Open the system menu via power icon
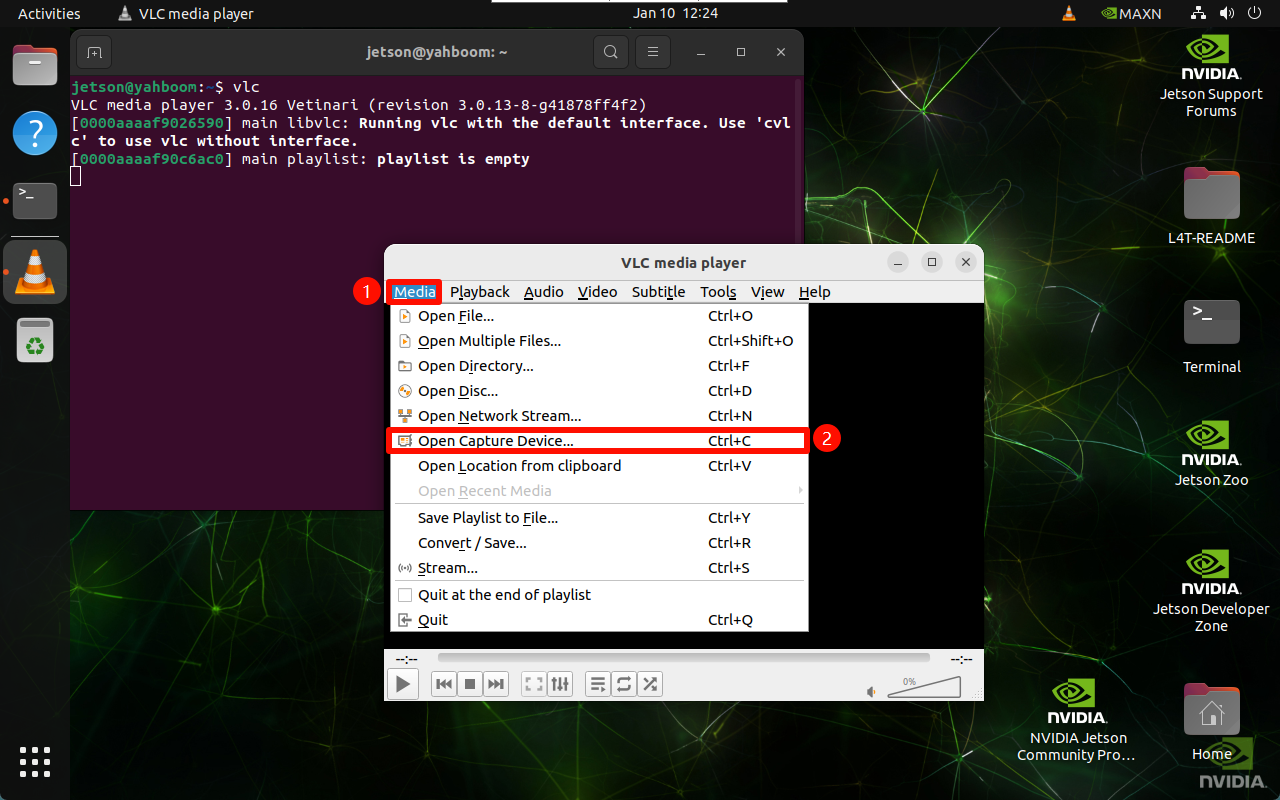 pos(1254,14)
